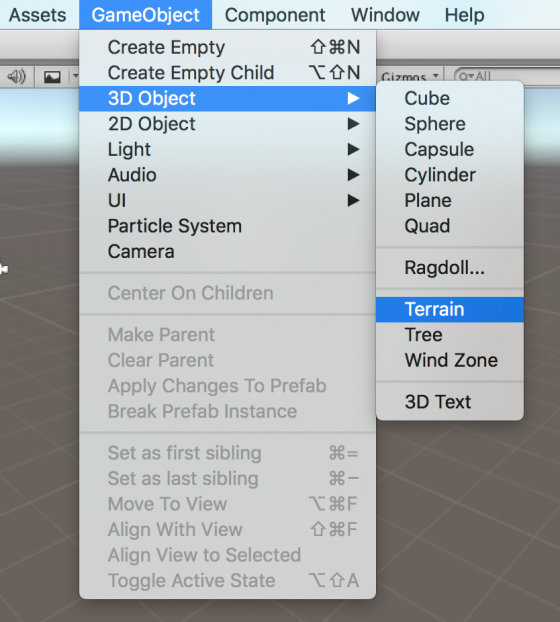Open the Assets menu

pos(38,15)
